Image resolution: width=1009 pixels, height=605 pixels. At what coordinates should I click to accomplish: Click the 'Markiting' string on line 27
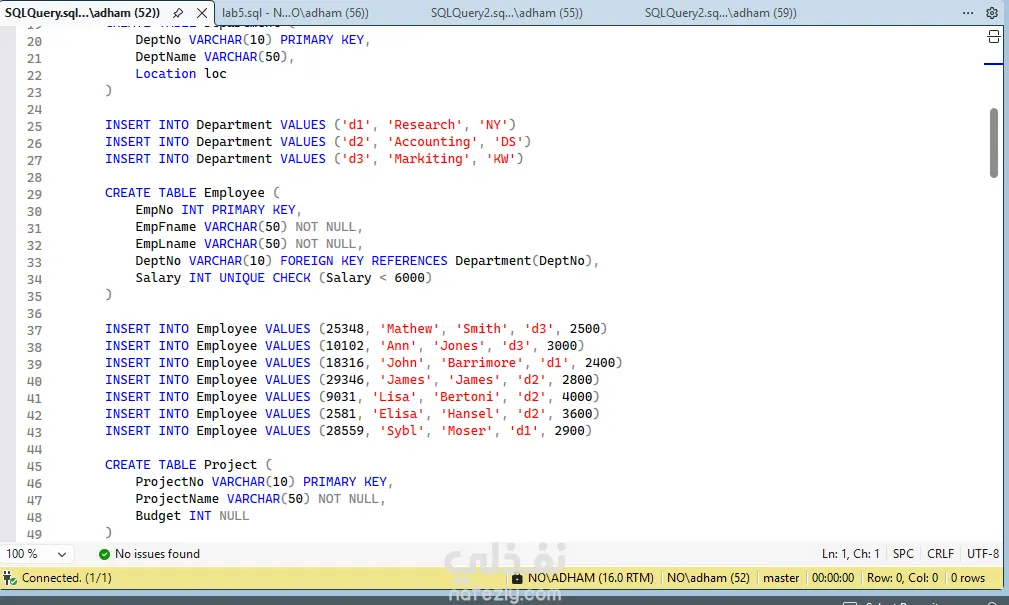429,159
